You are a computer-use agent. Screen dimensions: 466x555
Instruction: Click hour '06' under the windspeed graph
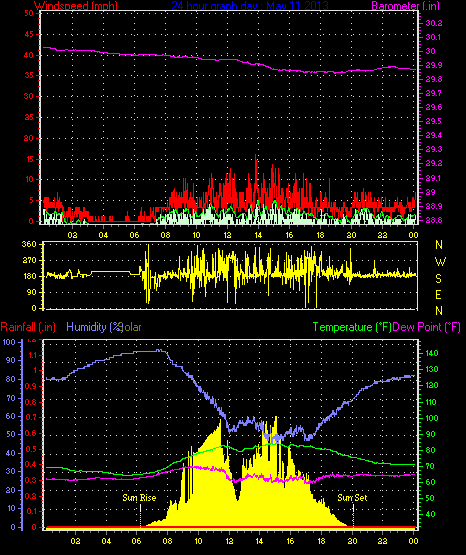134,235
